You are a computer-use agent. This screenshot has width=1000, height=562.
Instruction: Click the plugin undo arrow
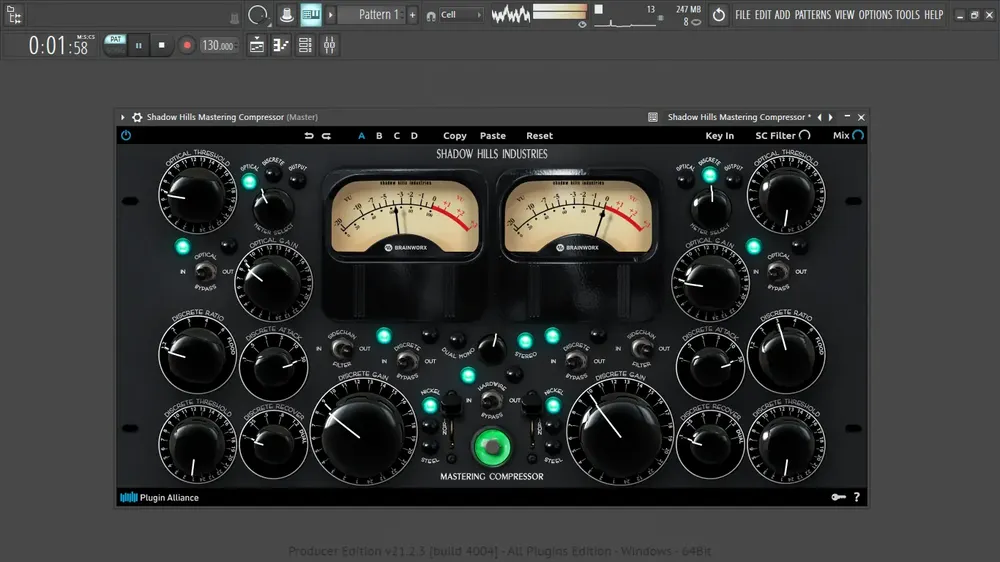tap(309, 136)
